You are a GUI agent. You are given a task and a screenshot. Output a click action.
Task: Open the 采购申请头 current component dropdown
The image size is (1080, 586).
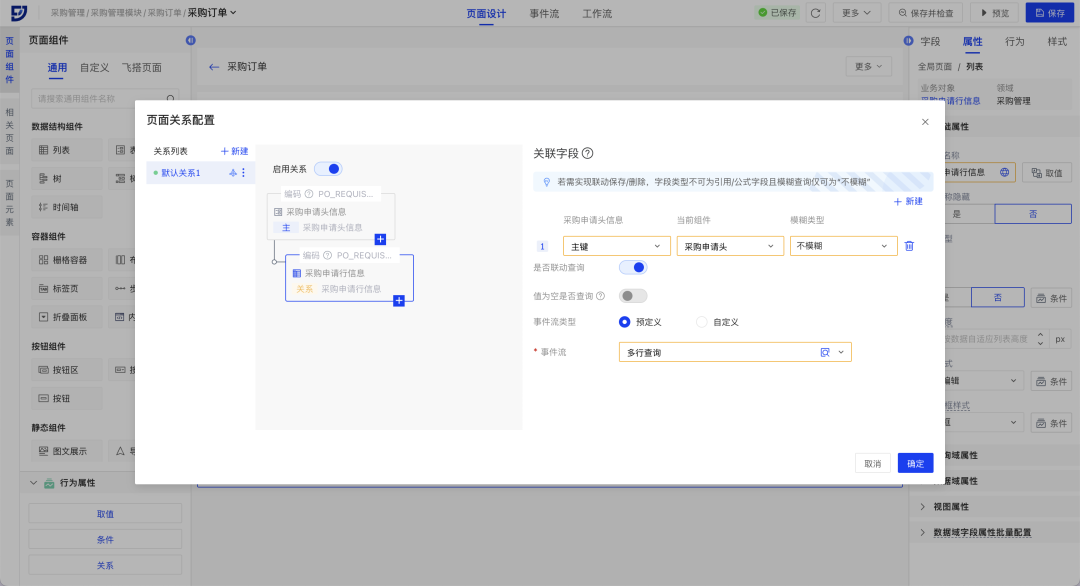pyautogui.click(x=729, y=246)
